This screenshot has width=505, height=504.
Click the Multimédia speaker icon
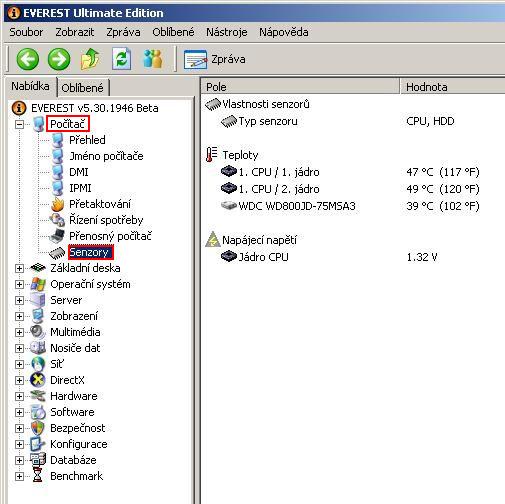click(38, 332)
